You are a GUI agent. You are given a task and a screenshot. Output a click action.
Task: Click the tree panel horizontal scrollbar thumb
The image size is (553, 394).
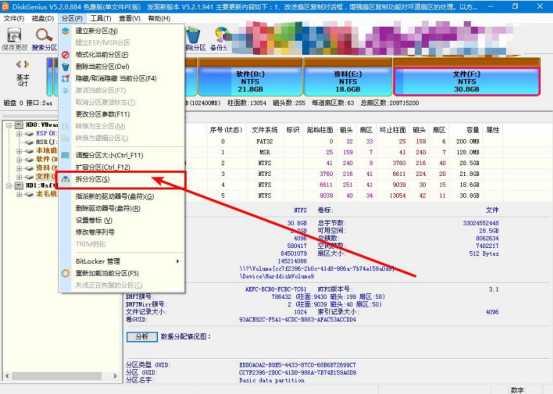[x=57, y=376]
